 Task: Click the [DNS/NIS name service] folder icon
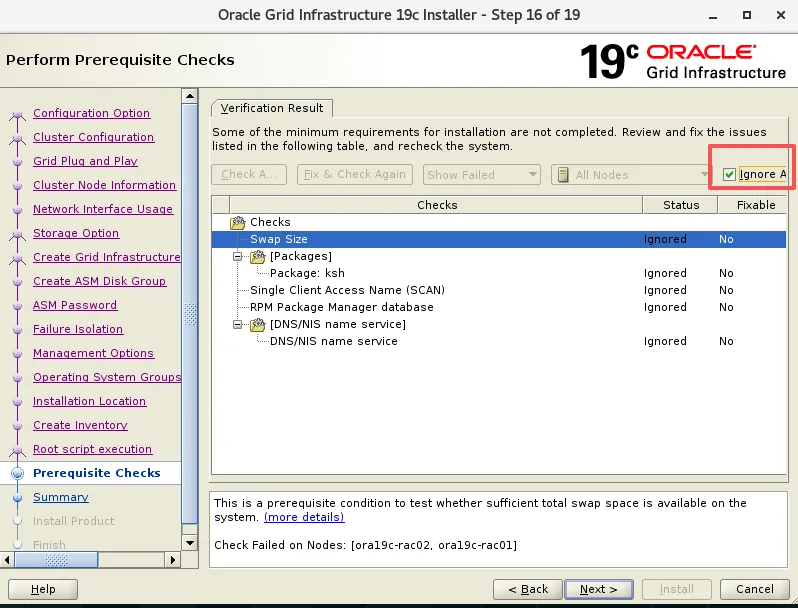point(258,325)
